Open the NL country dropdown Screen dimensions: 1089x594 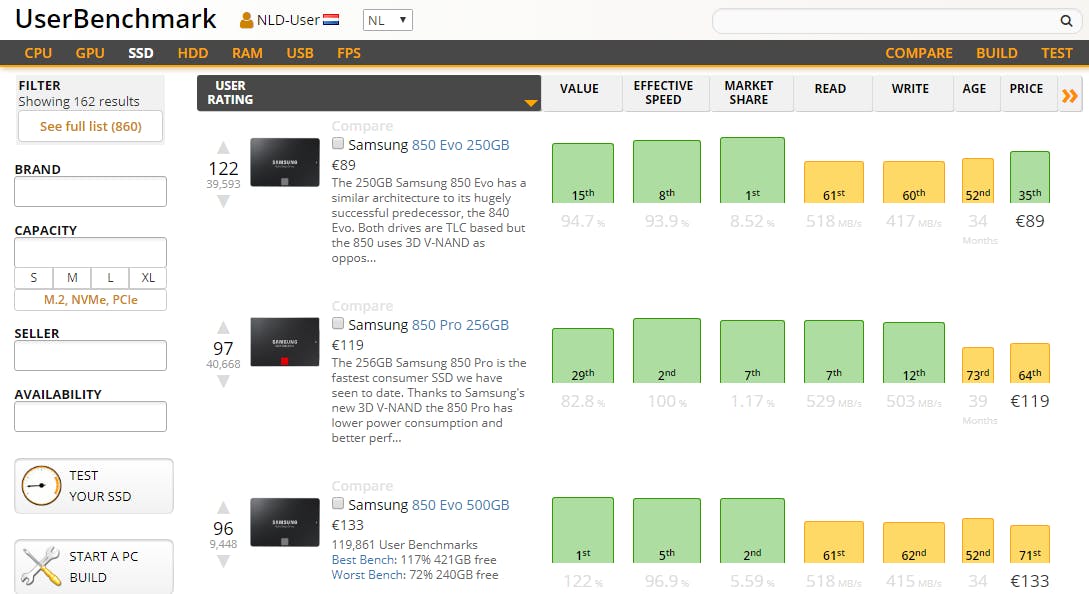(x=388, y=20)
